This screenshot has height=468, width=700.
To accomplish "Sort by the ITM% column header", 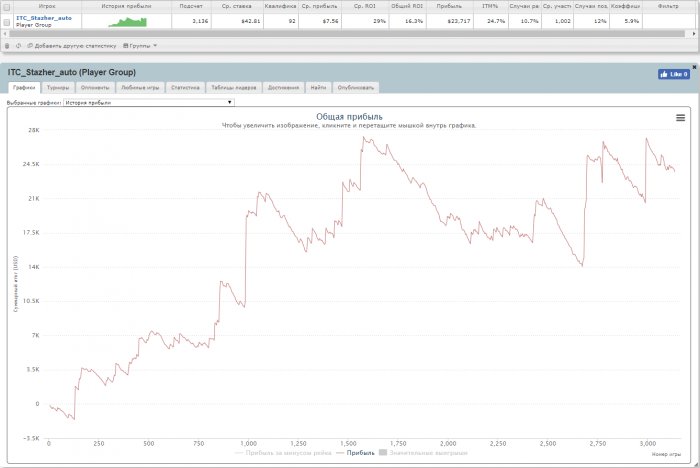I will pos(490,6).
